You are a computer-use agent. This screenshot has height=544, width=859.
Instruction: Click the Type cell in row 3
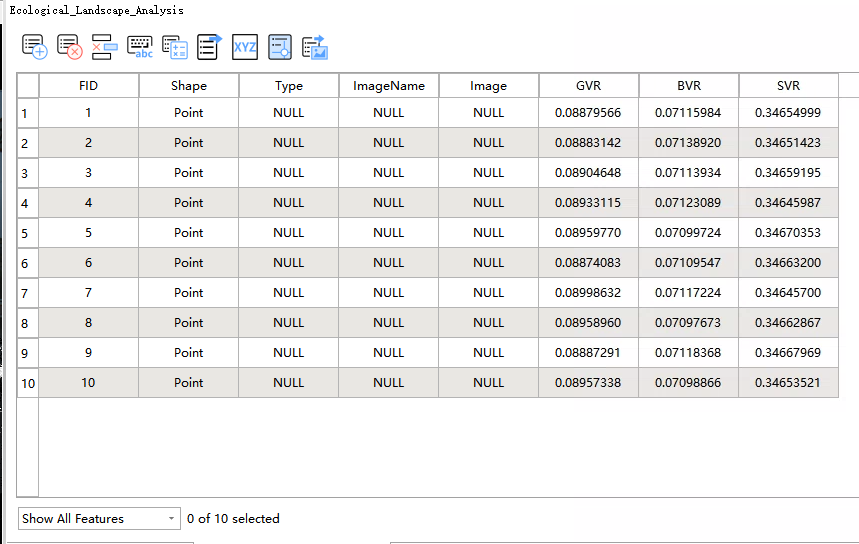[x=288, y=173]
